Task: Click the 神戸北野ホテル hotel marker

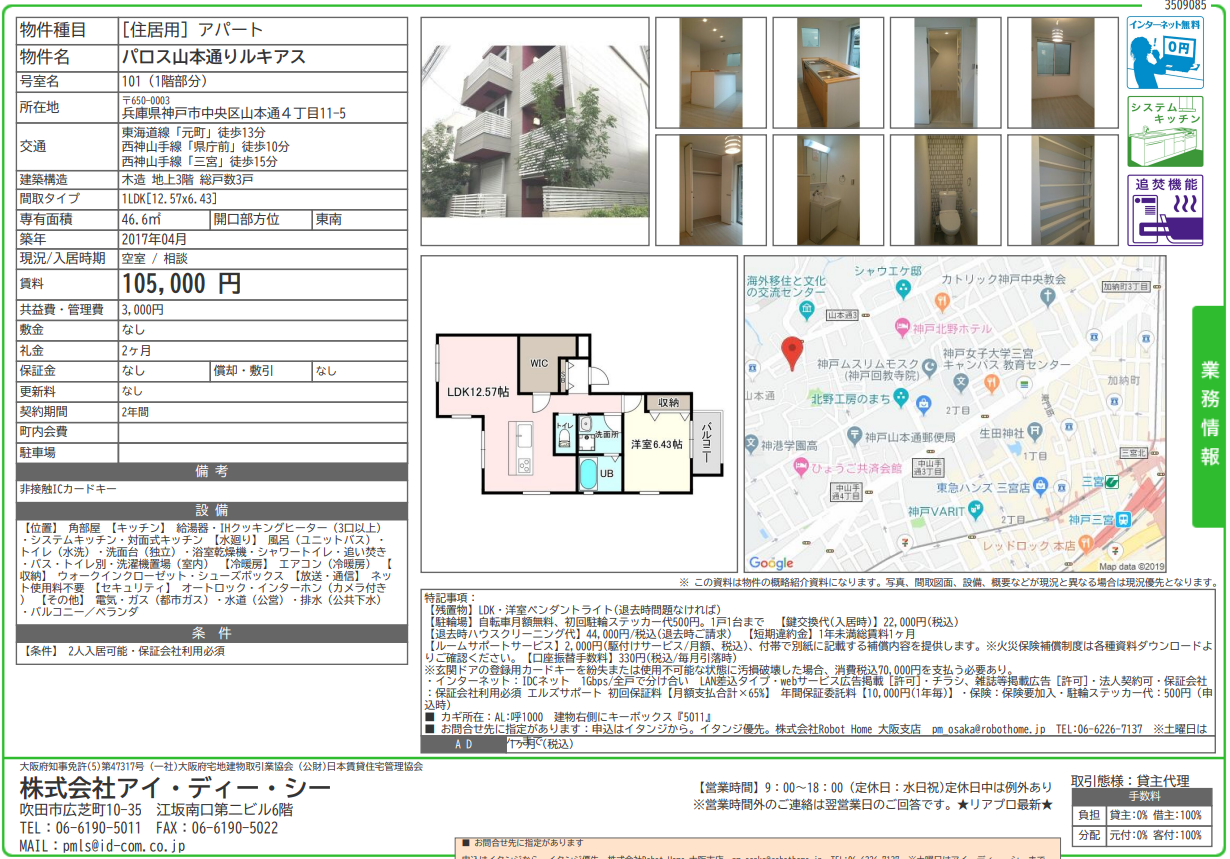Action: click(902, 328)
